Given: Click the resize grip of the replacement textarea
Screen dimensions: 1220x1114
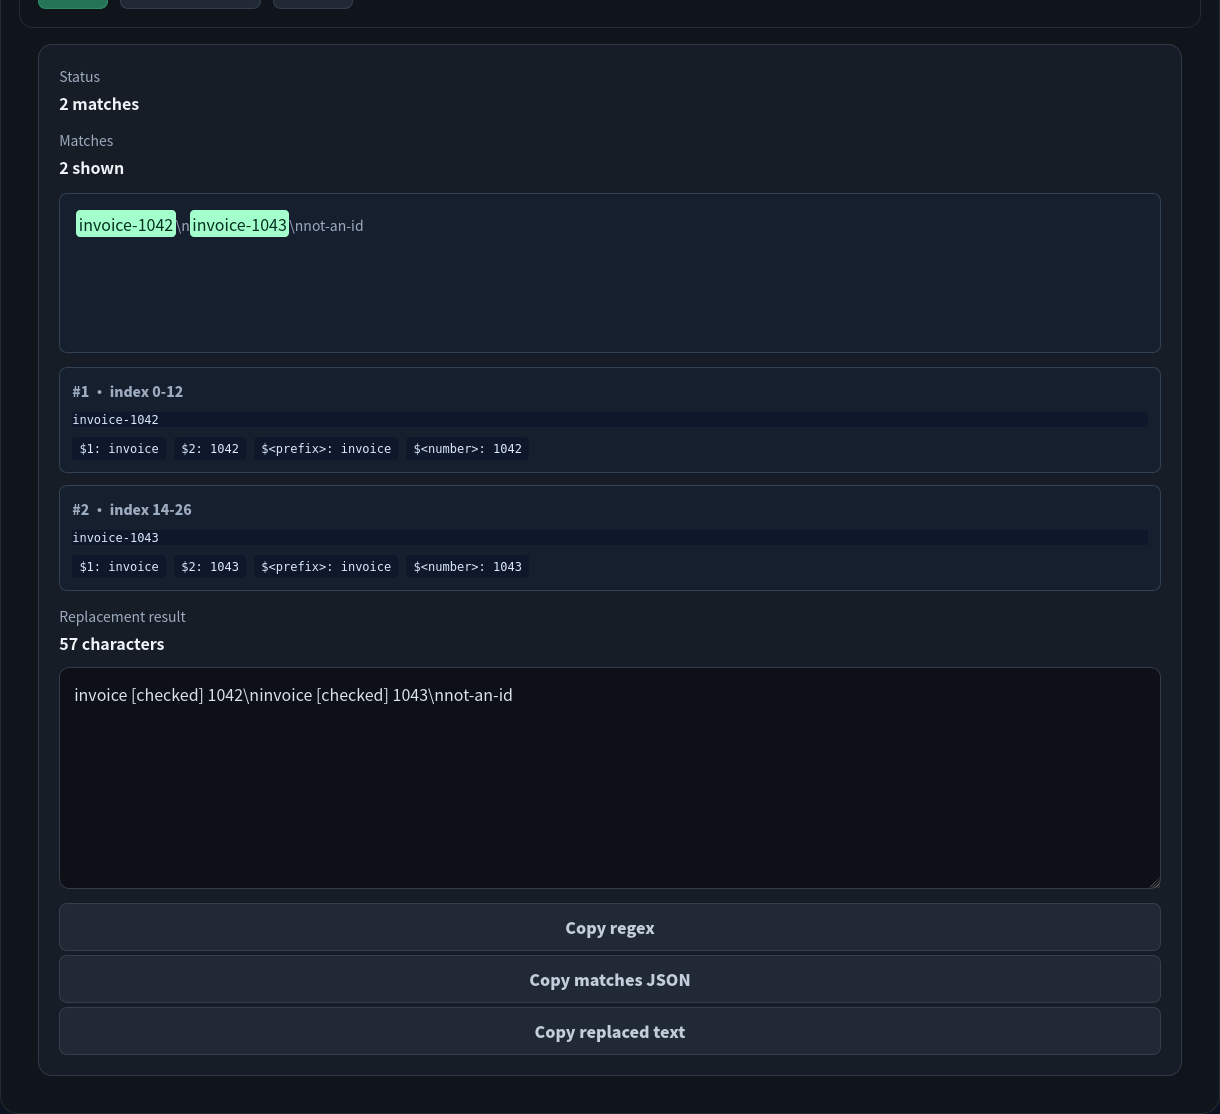Looking at the screenshot, I should 1153,881.
